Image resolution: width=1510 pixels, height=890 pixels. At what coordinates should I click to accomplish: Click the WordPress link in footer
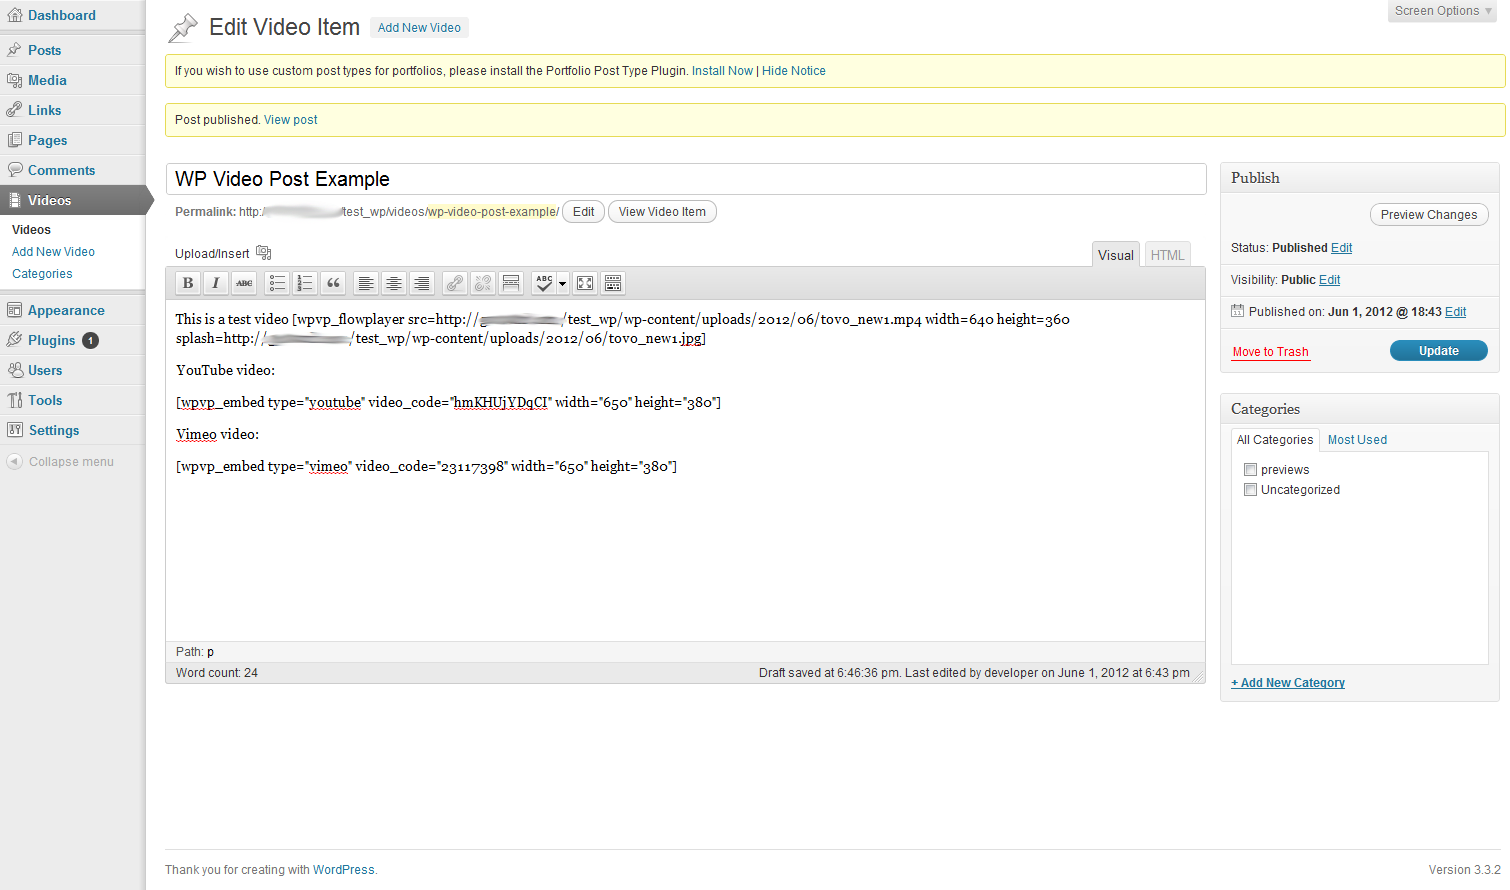click(344, 870)
